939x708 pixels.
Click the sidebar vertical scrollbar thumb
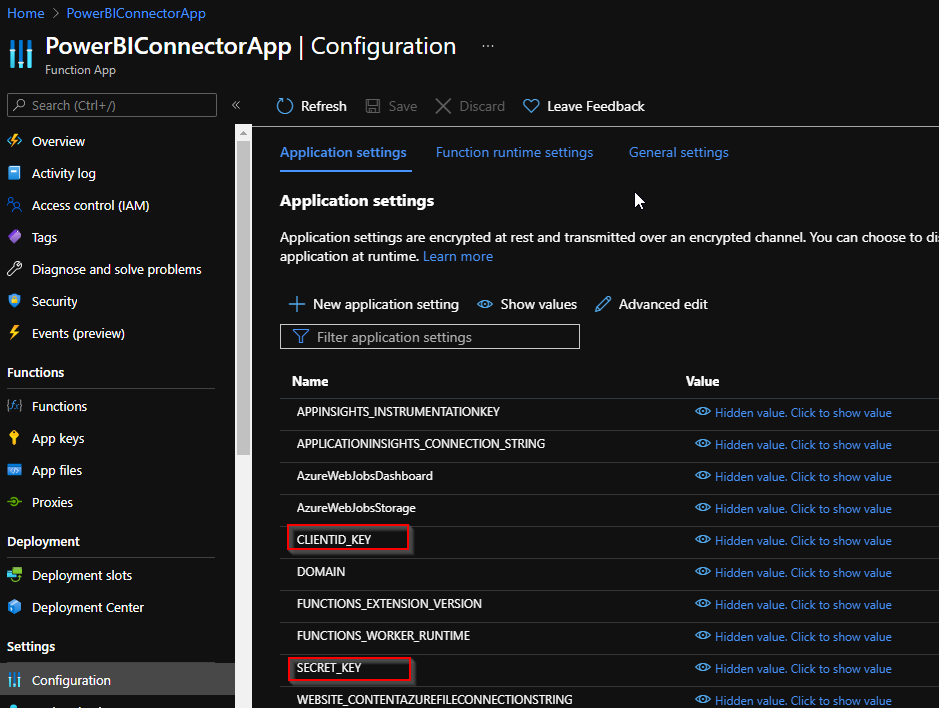243,298
